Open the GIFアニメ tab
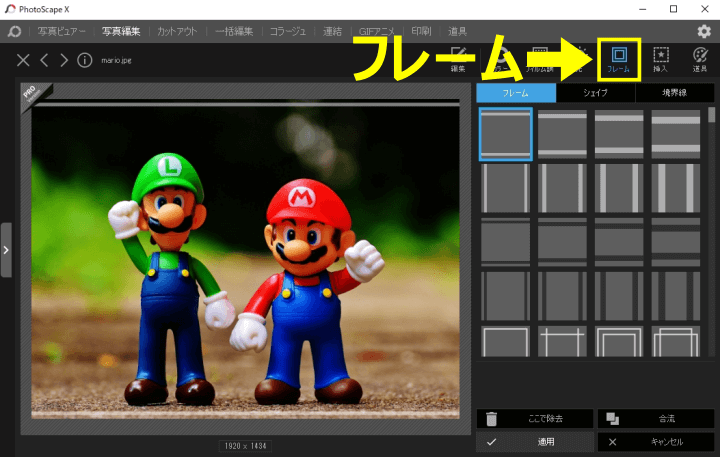 tap(377, 31)
